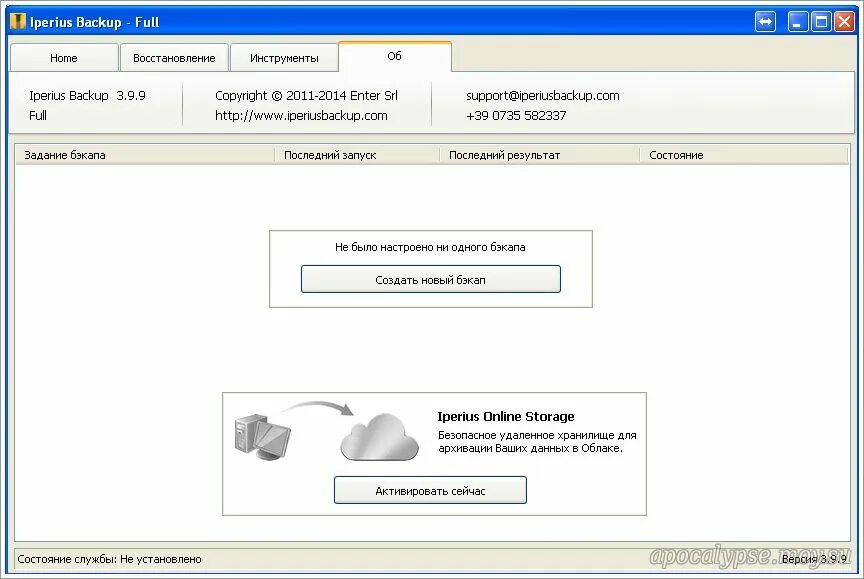Close the Iperius Backup window
This screenshot has height=579, width=864.
[844, 22]
